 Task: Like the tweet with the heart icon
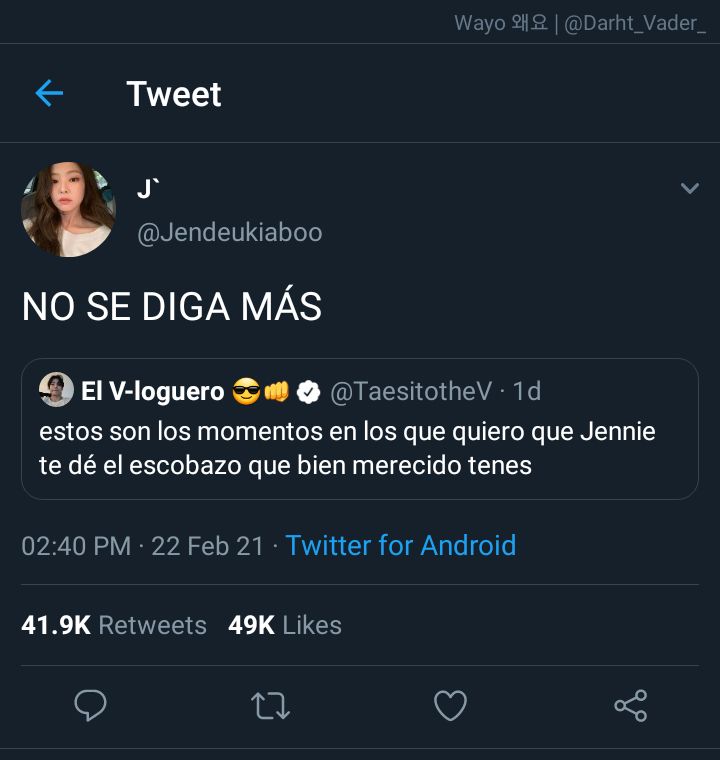[x=450, y=705]
